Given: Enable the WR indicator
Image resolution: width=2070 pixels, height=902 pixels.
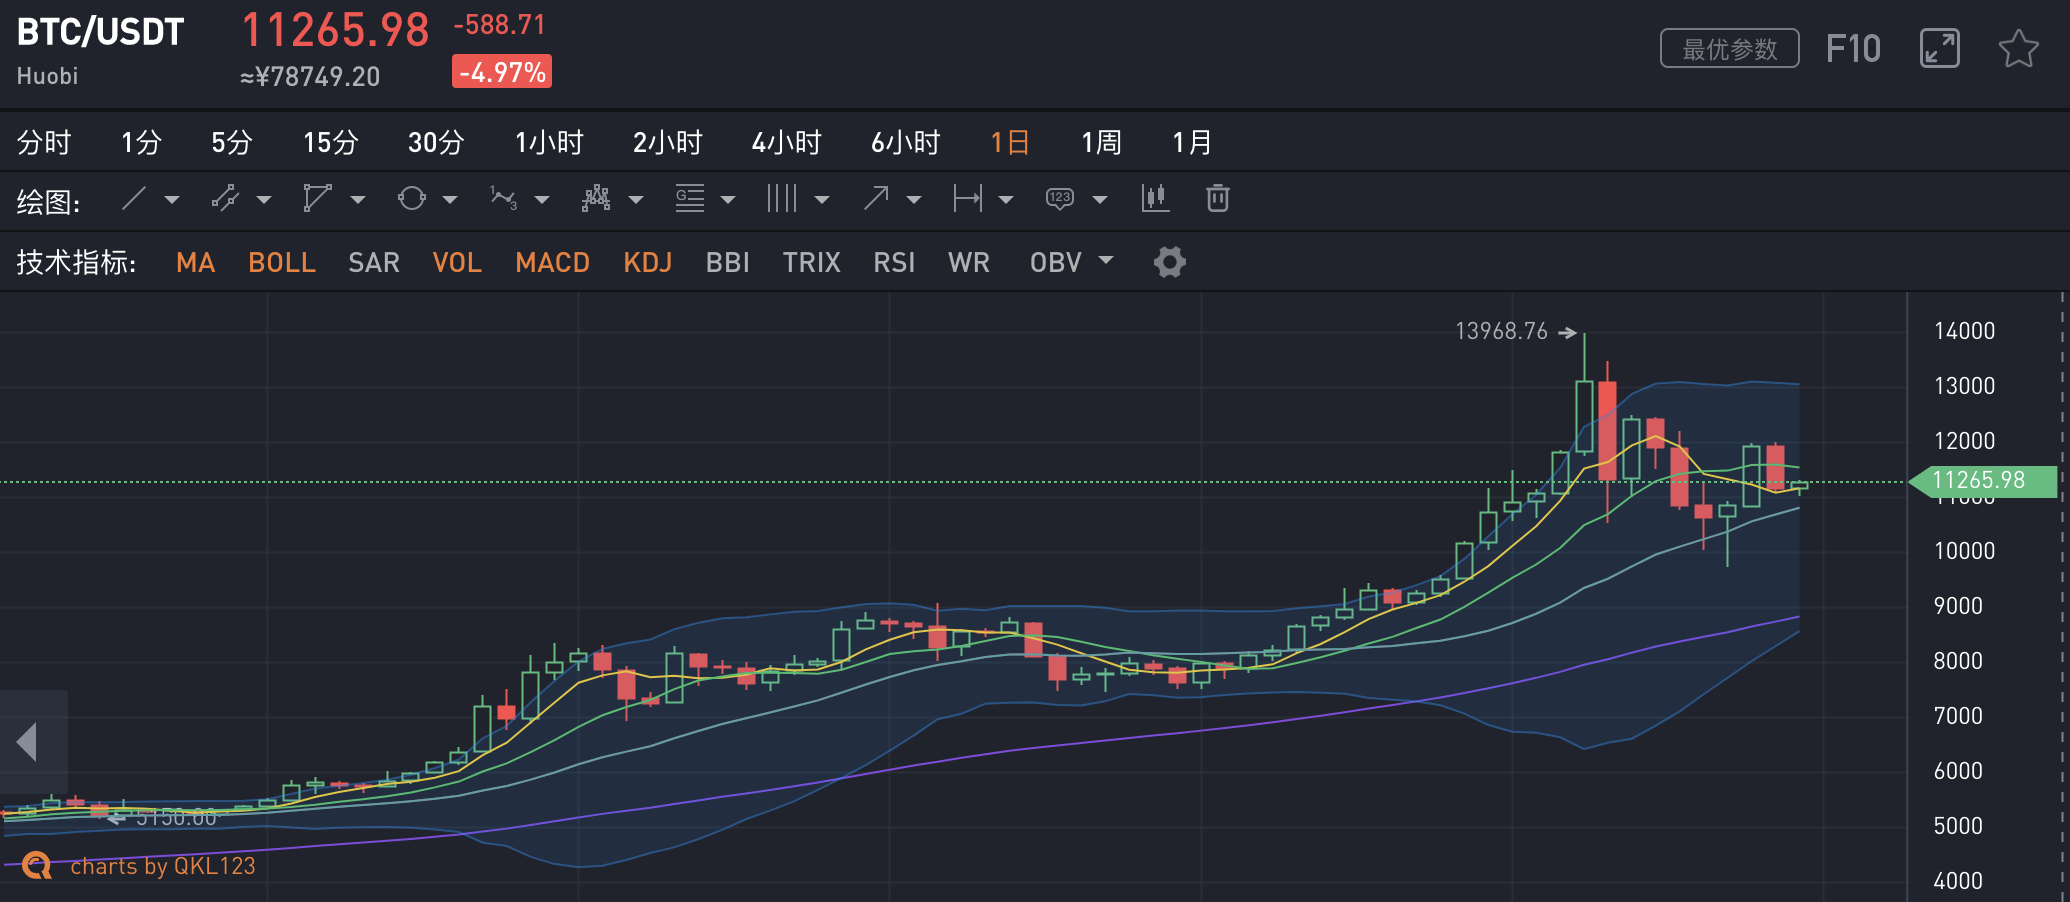Looking at the screenshot, I should tap(969, 262).
